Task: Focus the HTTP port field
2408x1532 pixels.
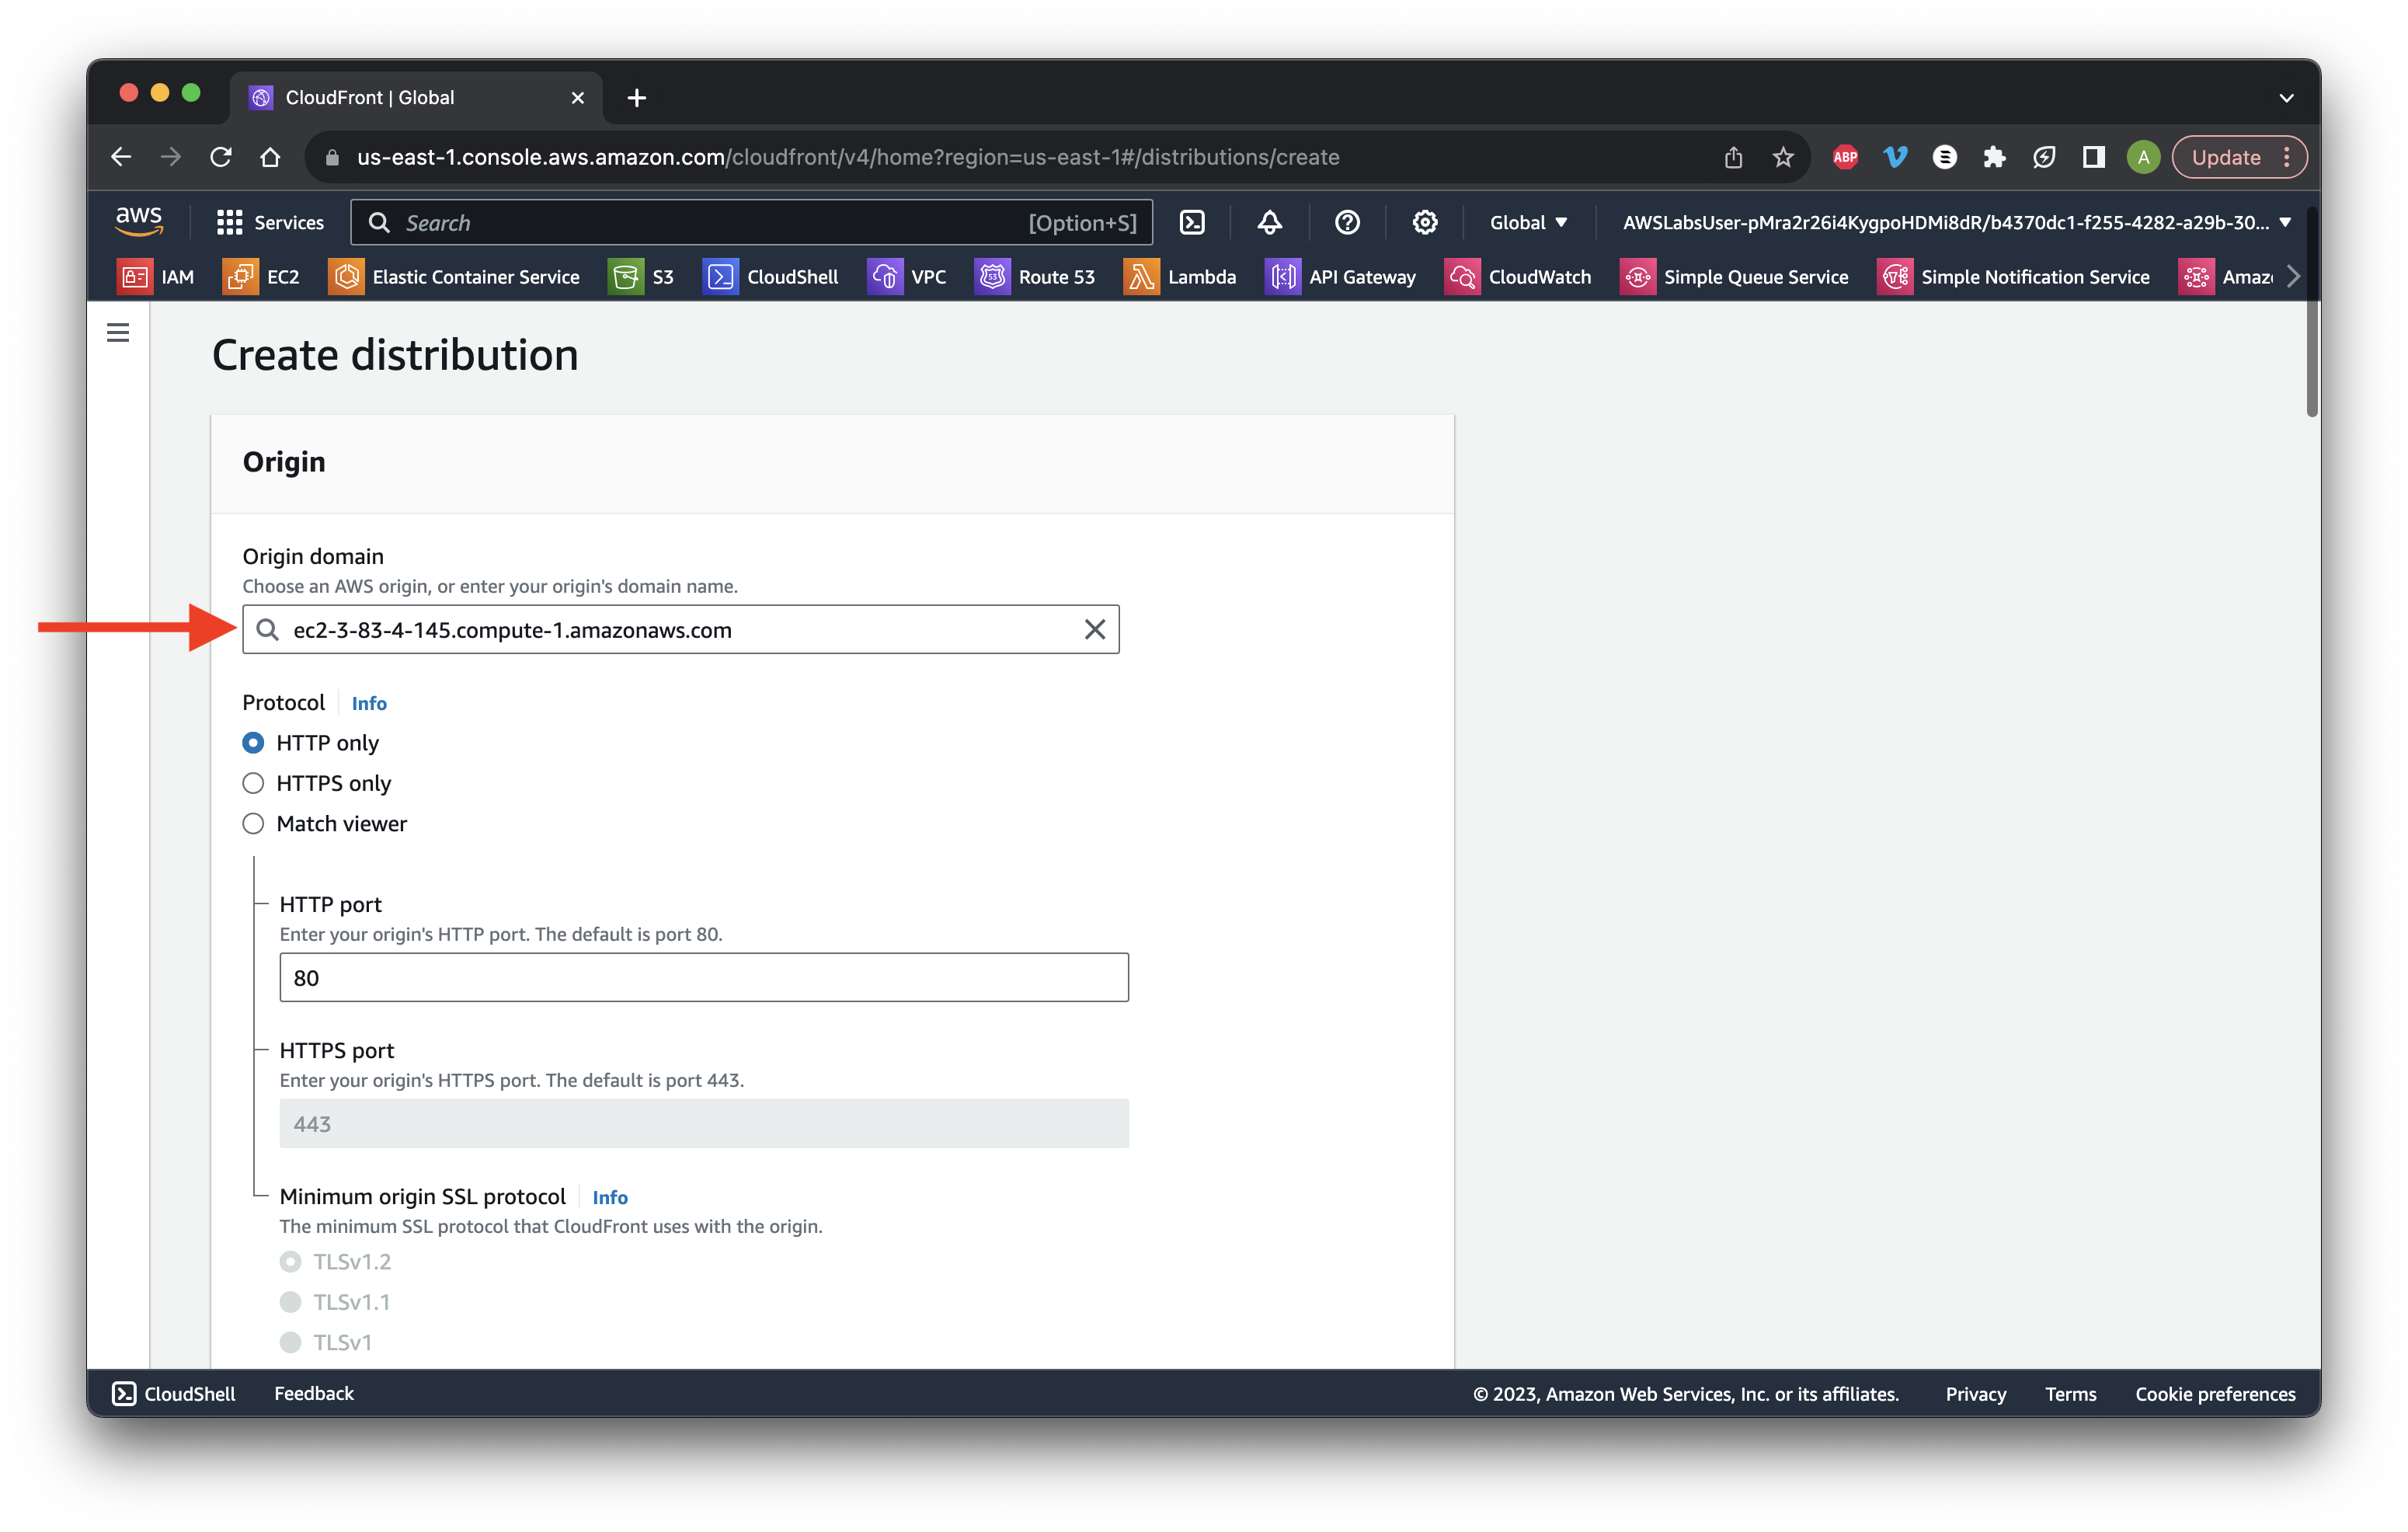Action: click(x=704, y=977)
